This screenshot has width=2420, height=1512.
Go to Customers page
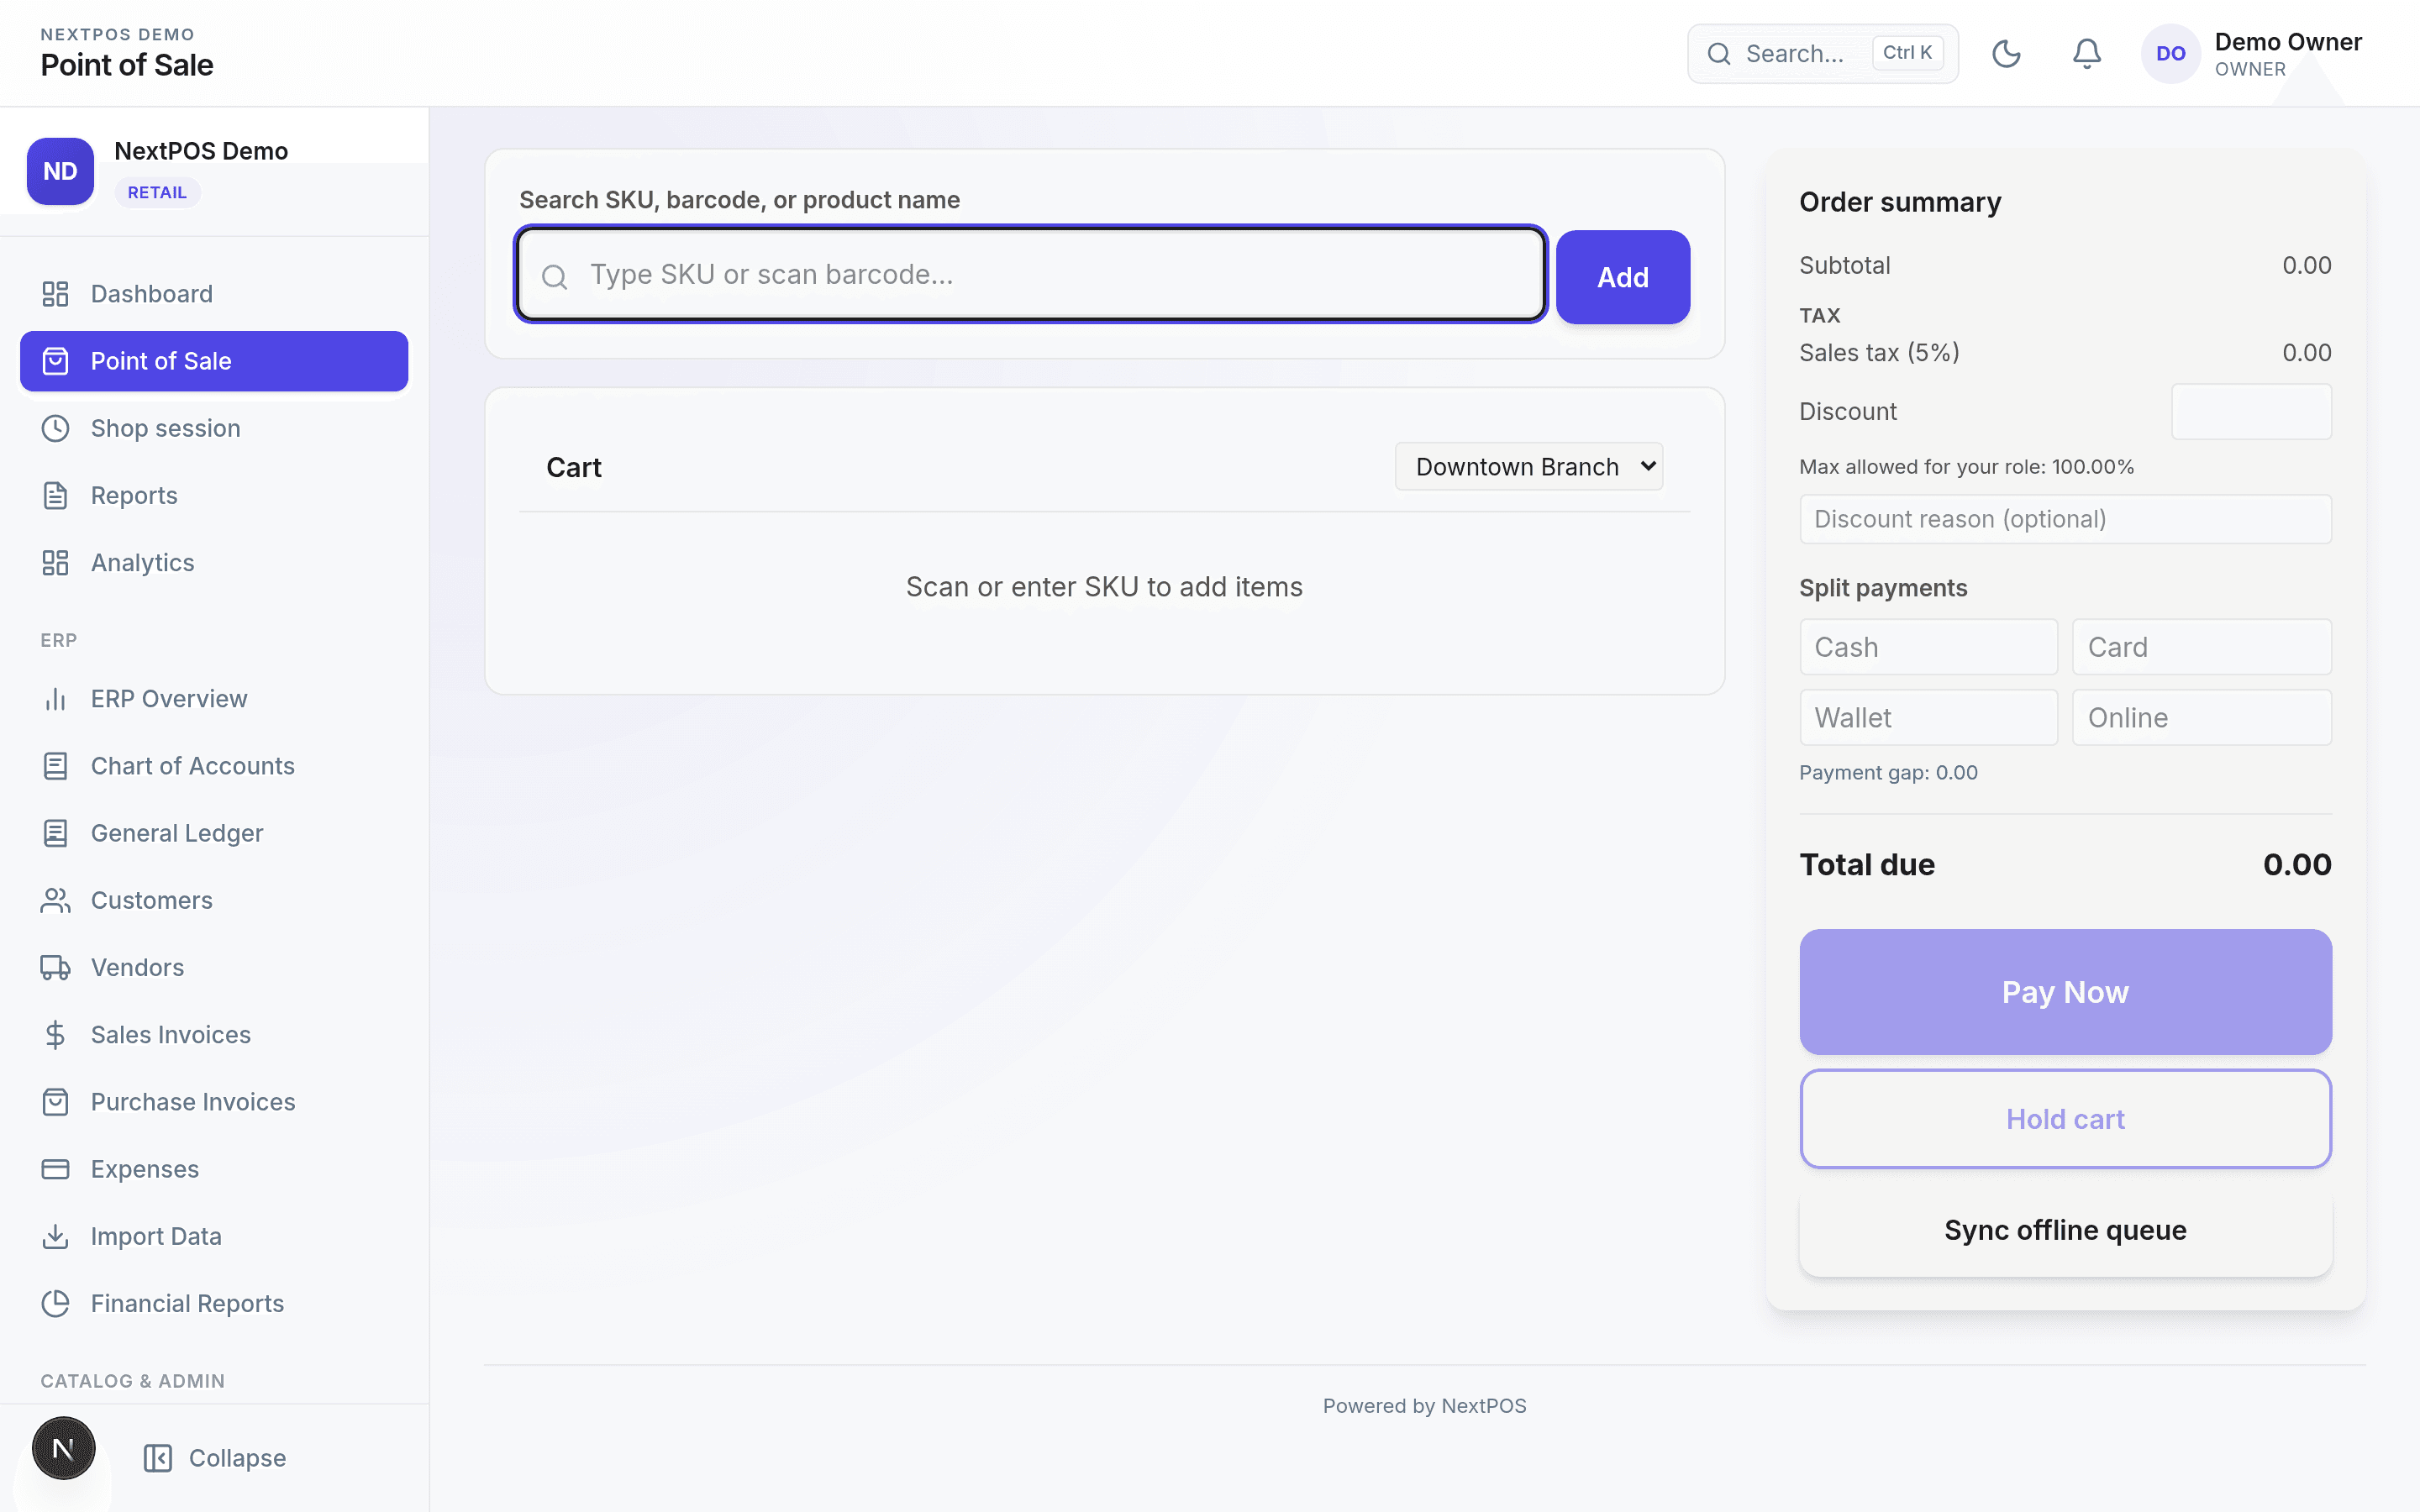coord(214,900)
